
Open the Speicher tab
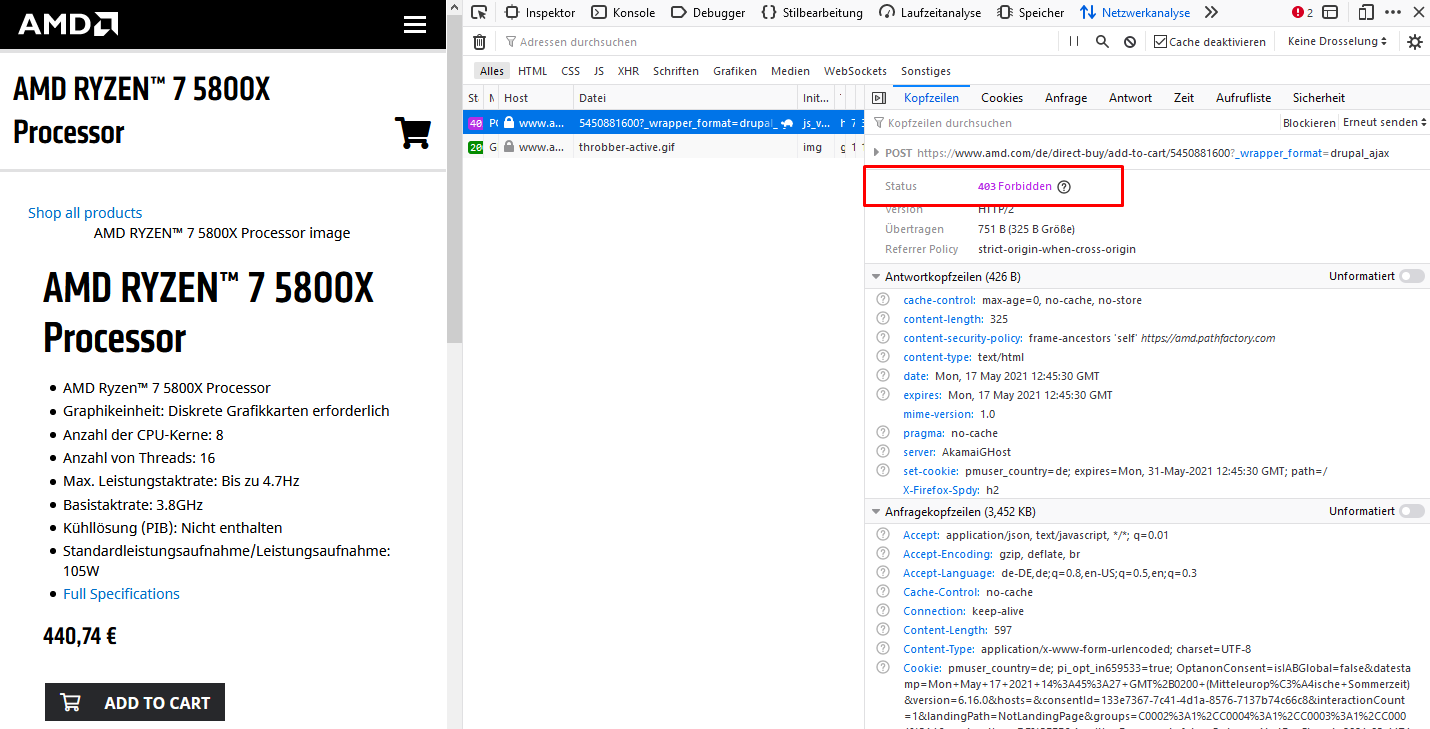click(1031, 13)
